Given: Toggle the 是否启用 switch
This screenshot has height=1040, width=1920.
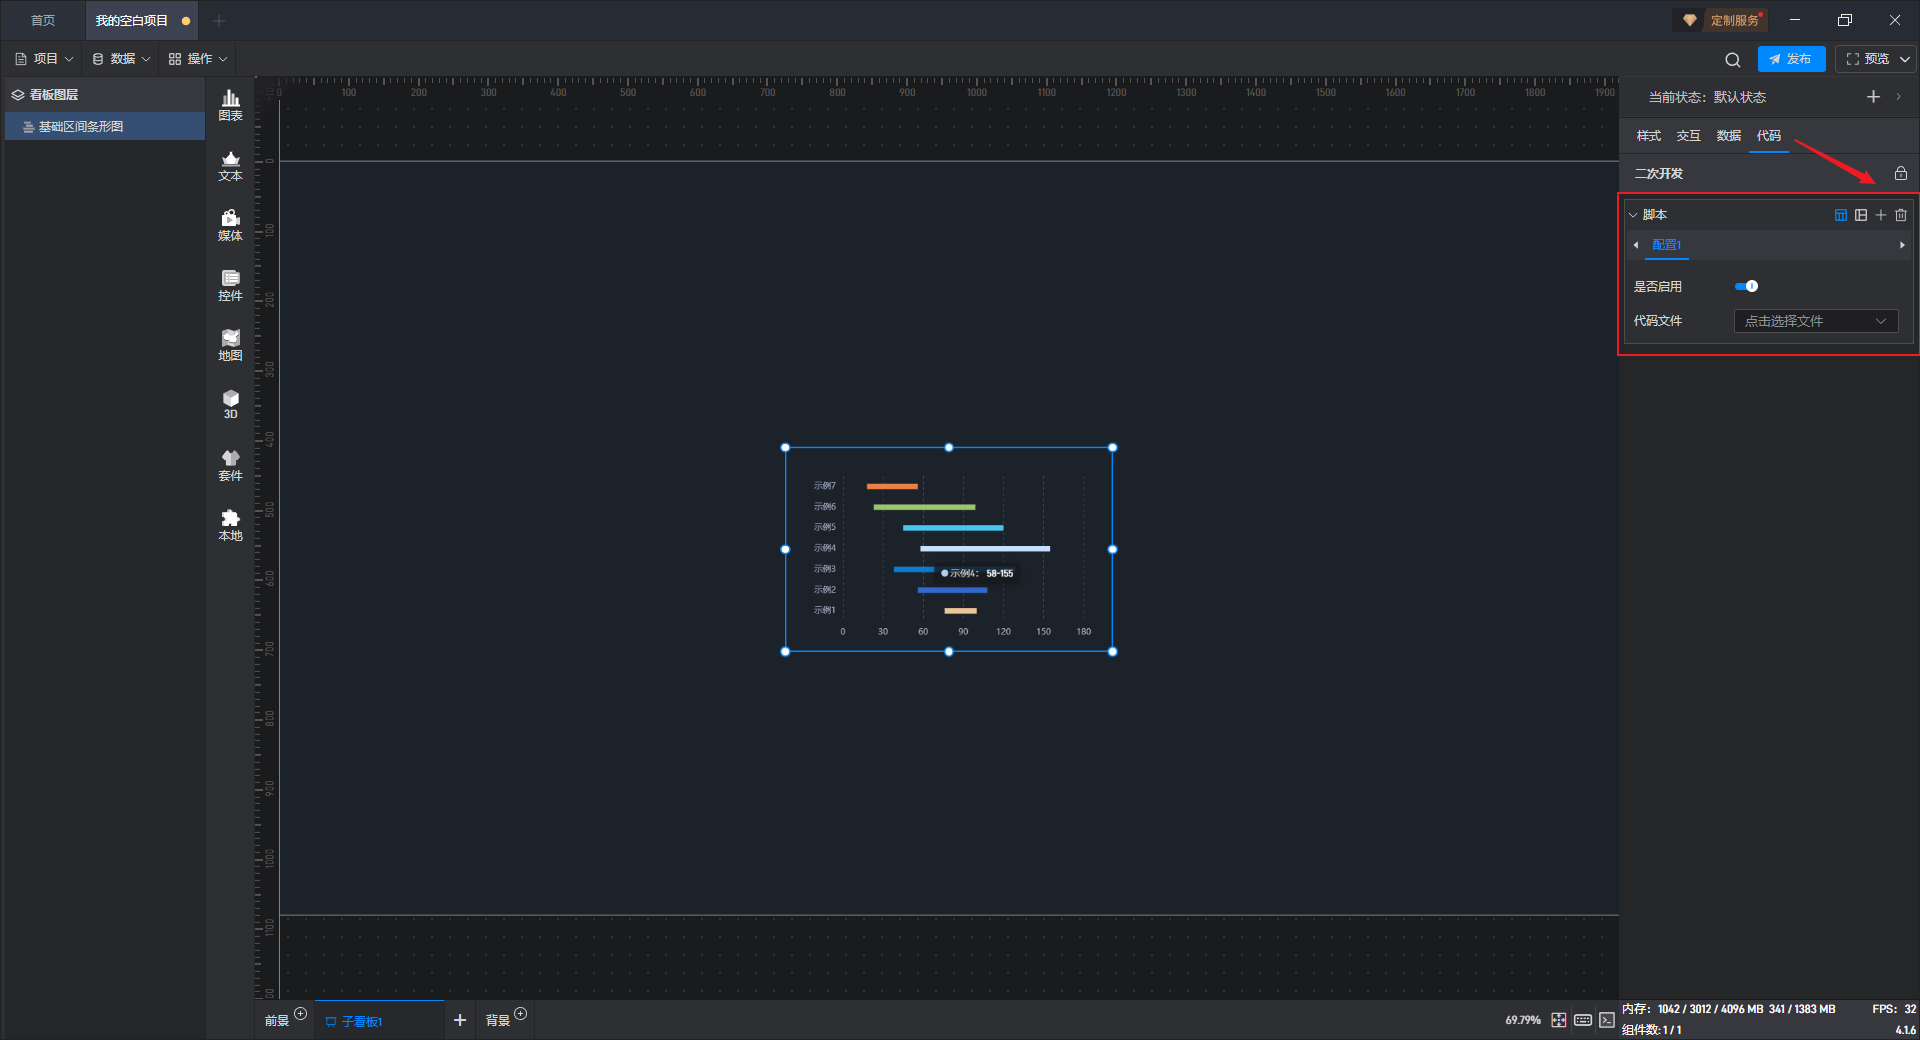Looking at the screenshot, I should click(1746, 287).
